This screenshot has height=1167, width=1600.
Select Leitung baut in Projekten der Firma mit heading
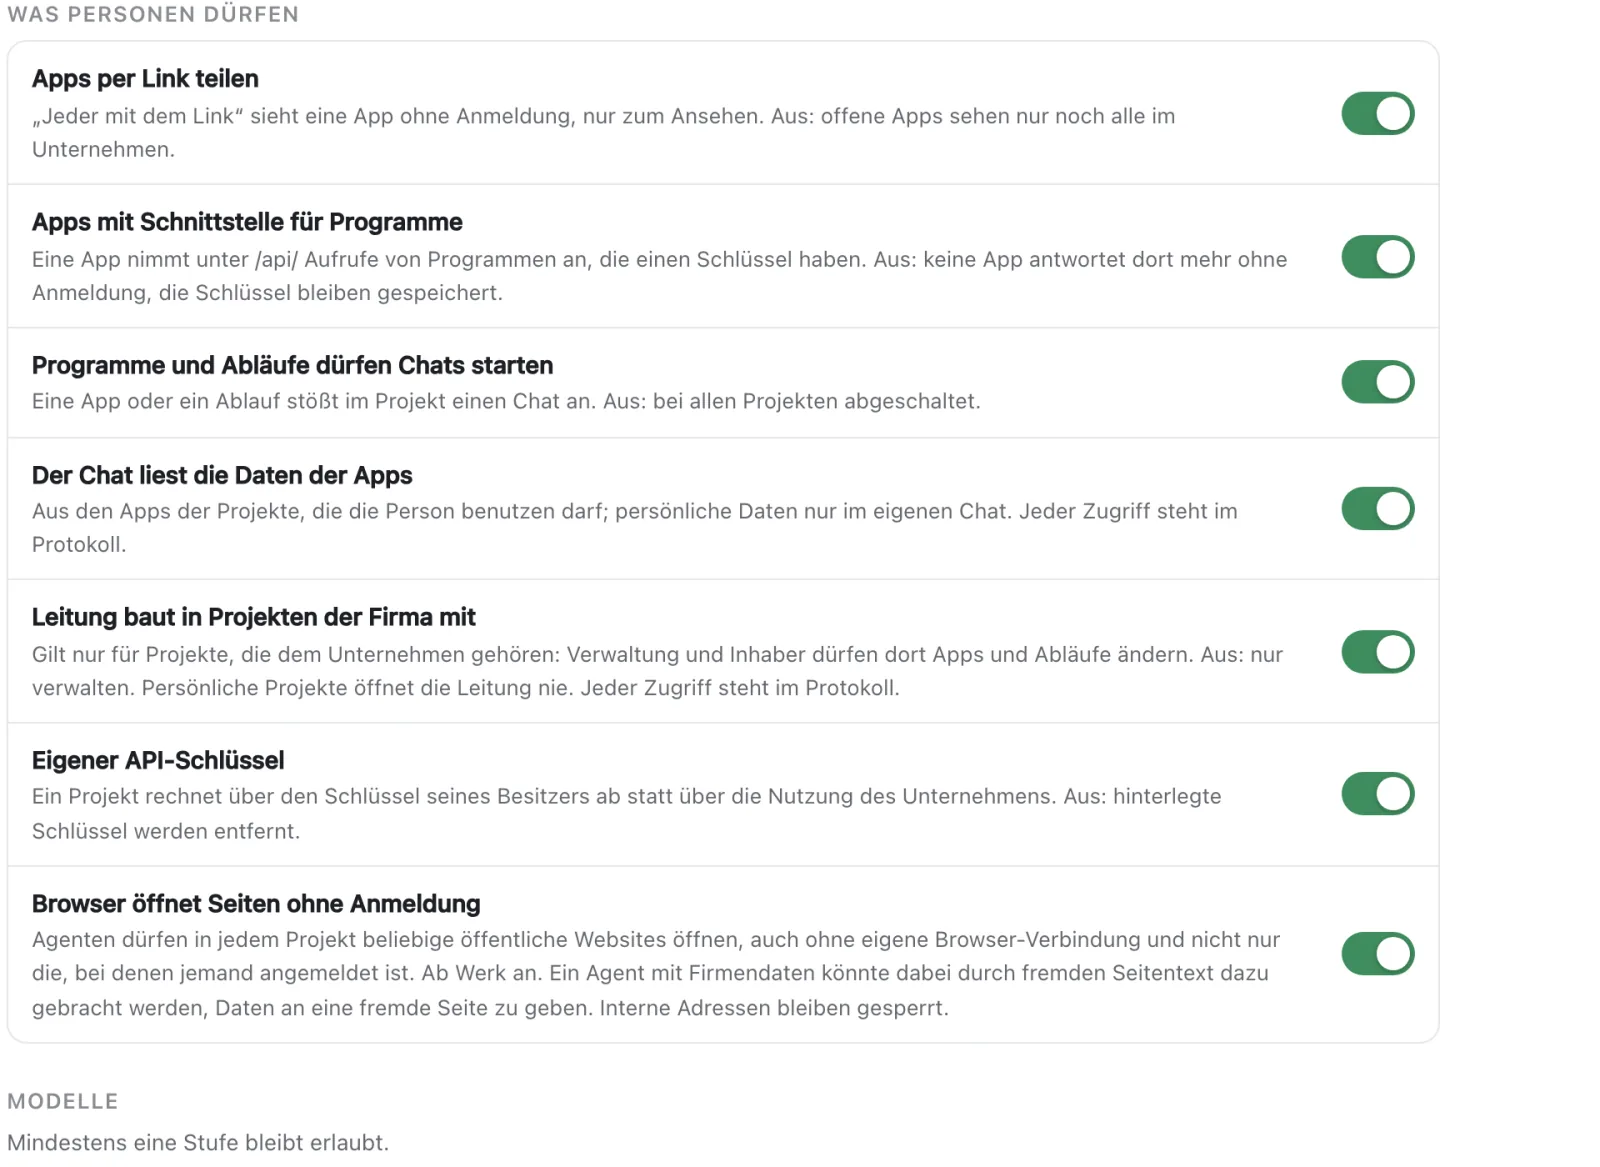253,617
